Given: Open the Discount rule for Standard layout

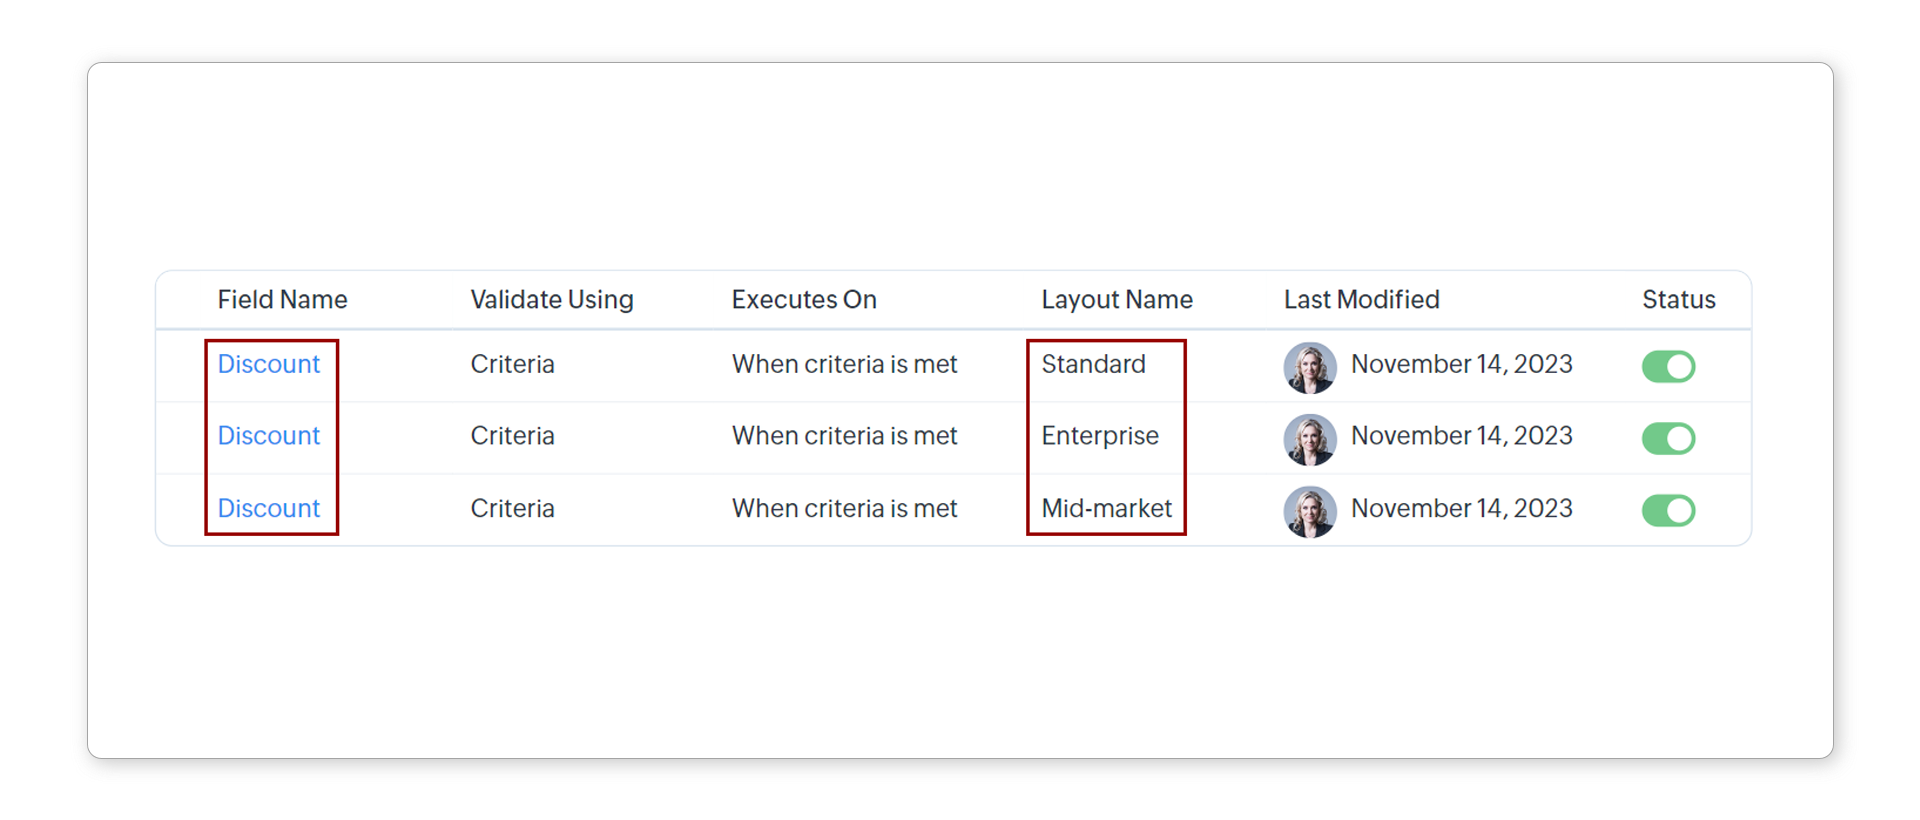Looking at the screenshot, I should point(268,364).
